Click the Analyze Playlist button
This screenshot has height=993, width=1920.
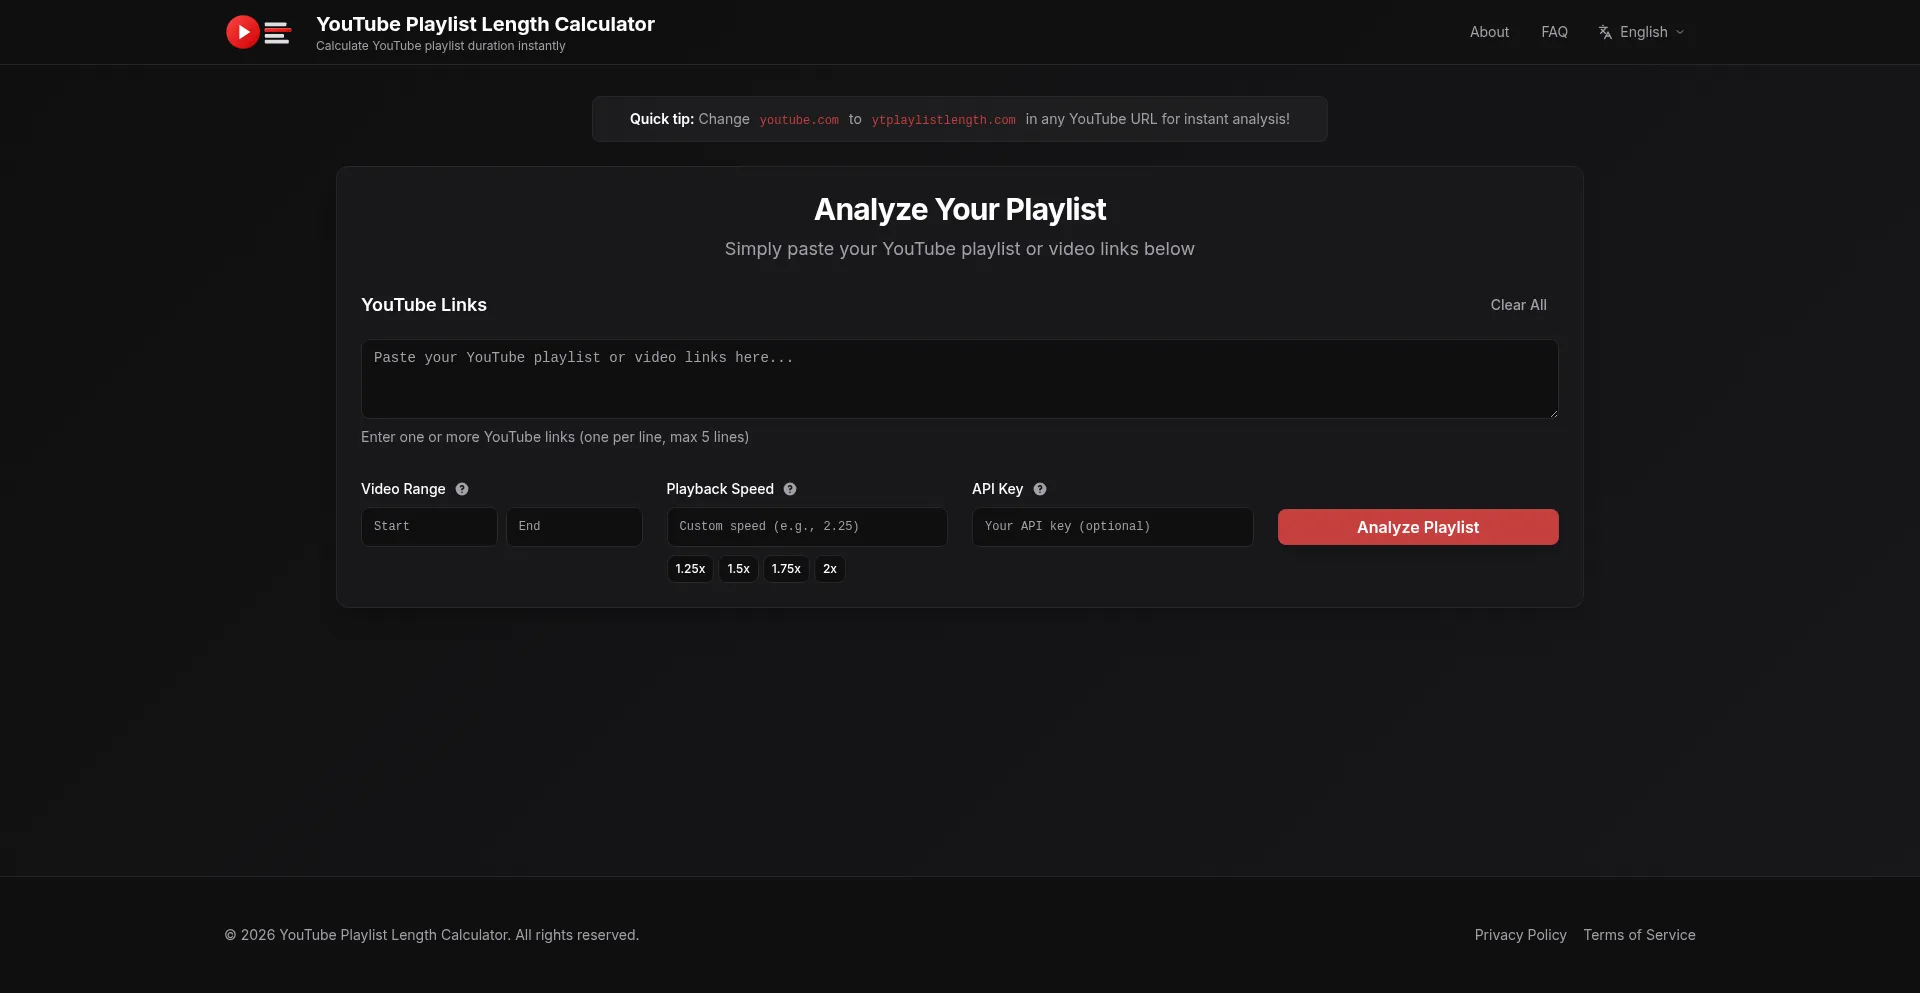(1418, 527)
